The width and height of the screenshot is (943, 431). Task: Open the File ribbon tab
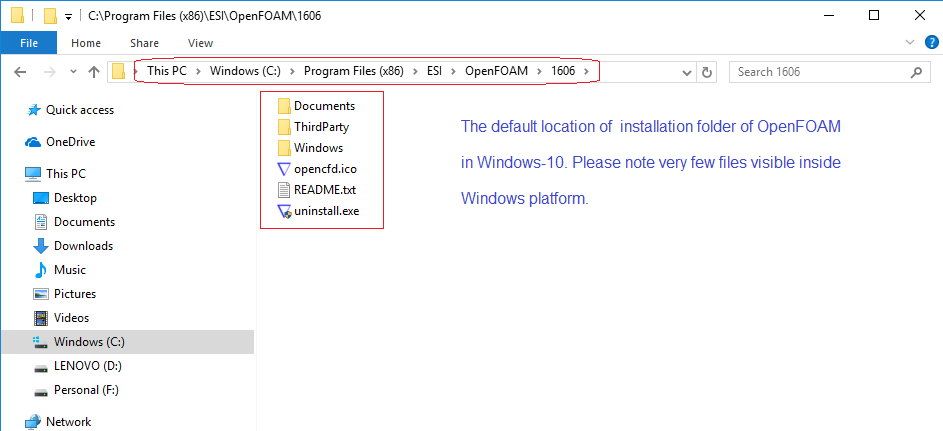point(29,43)
